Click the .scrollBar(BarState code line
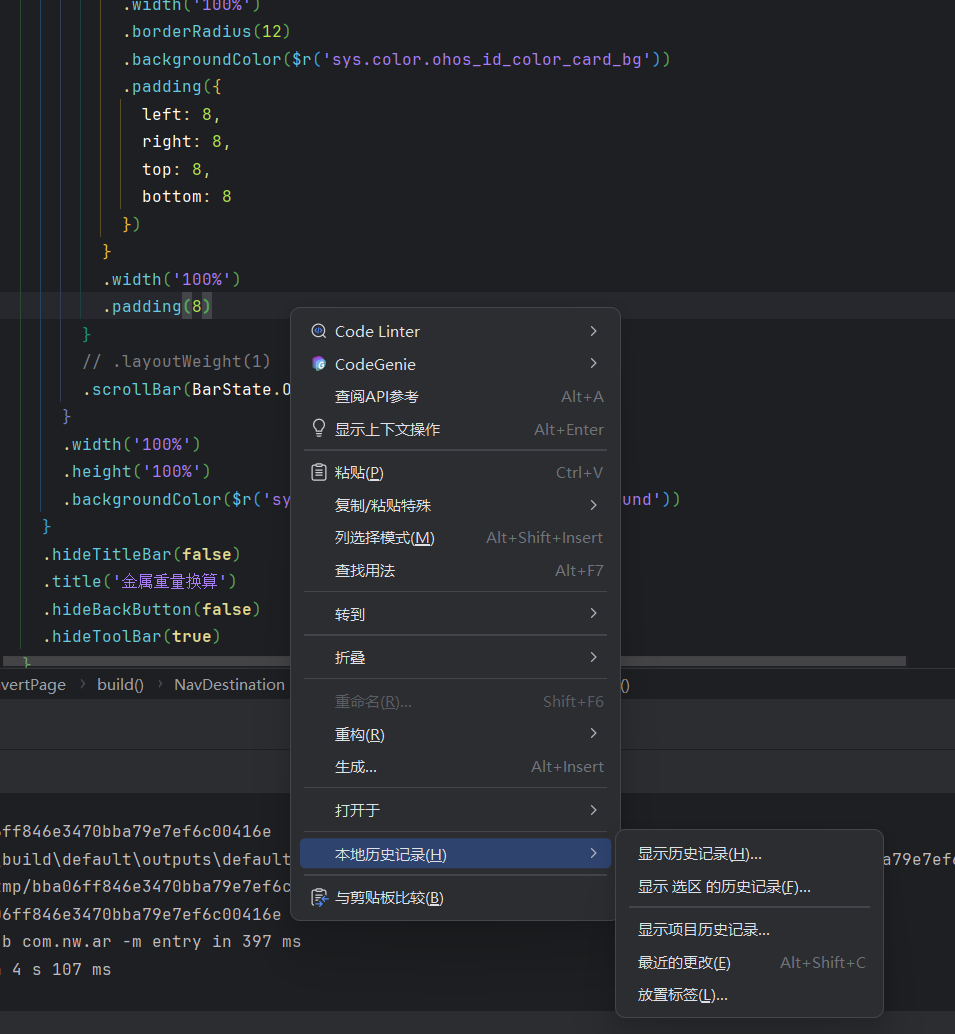 coord(186,389)
